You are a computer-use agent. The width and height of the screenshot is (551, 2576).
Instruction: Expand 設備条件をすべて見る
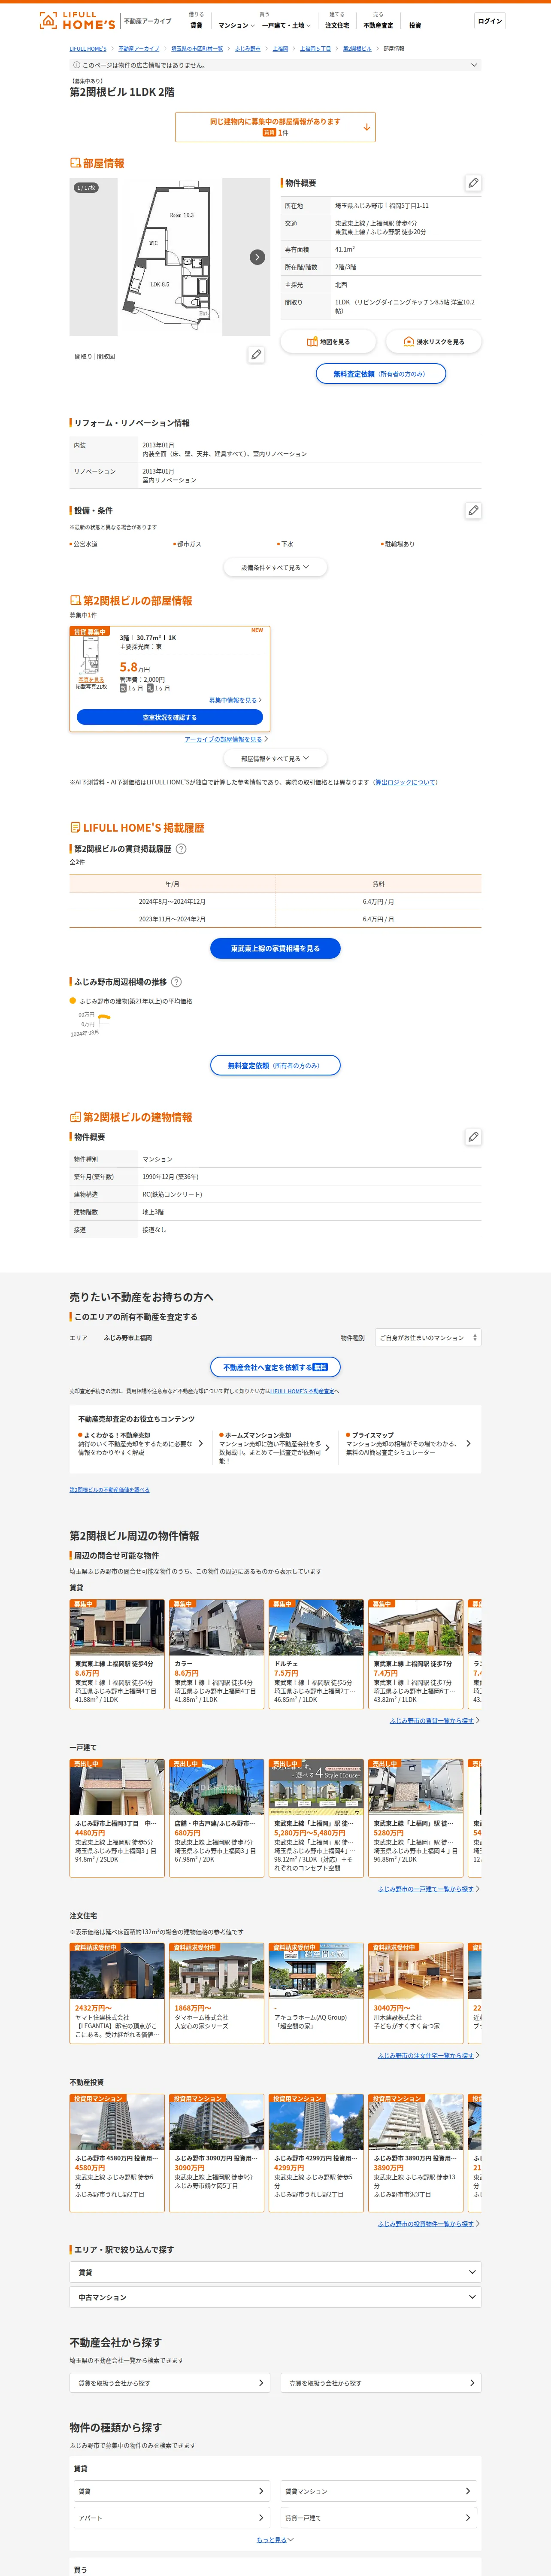point(275,568)
